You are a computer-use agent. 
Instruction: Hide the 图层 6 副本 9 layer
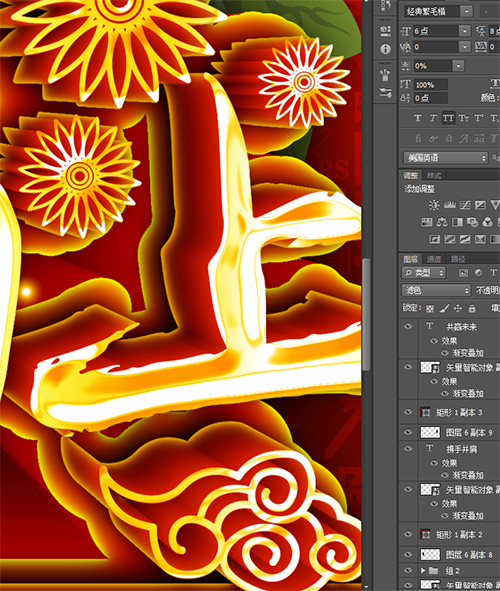[x=408, y=432]
